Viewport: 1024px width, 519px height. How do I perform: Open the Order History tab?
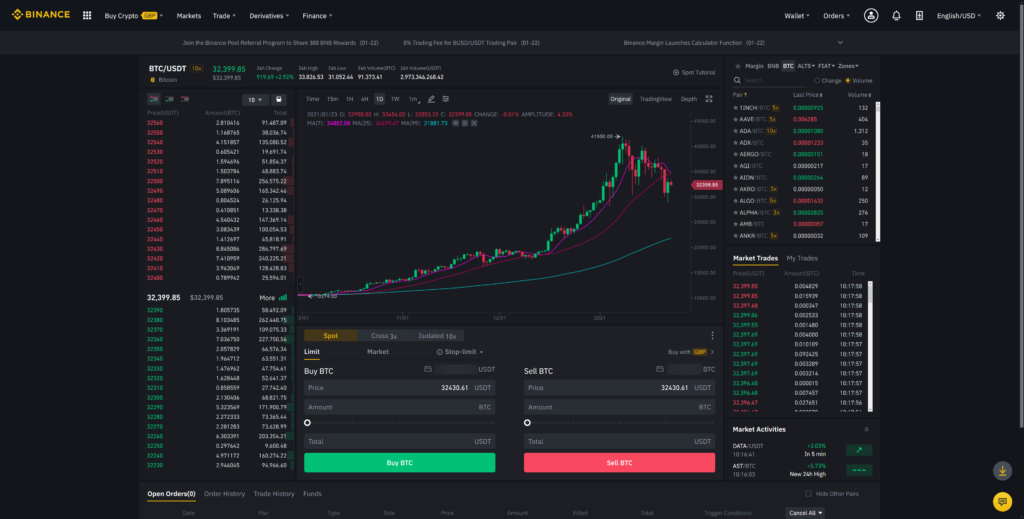[x=224, y=494]
